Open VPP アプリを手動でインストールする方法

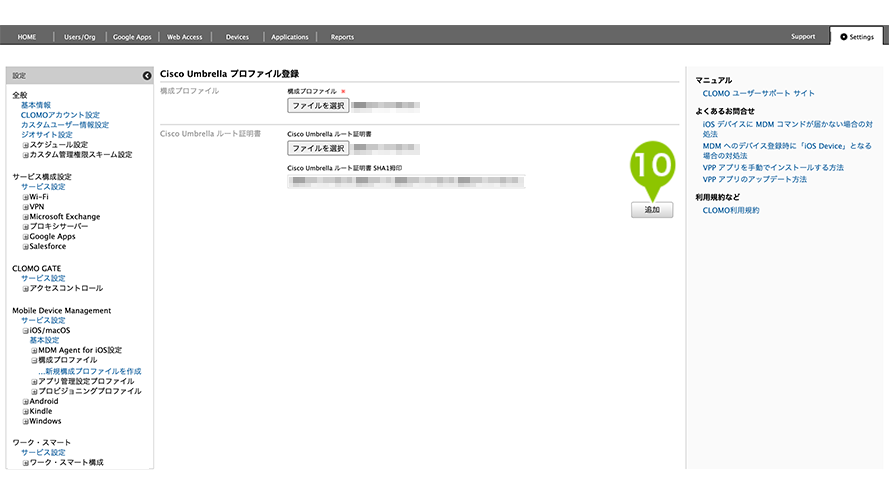click(x=773, y=167)
